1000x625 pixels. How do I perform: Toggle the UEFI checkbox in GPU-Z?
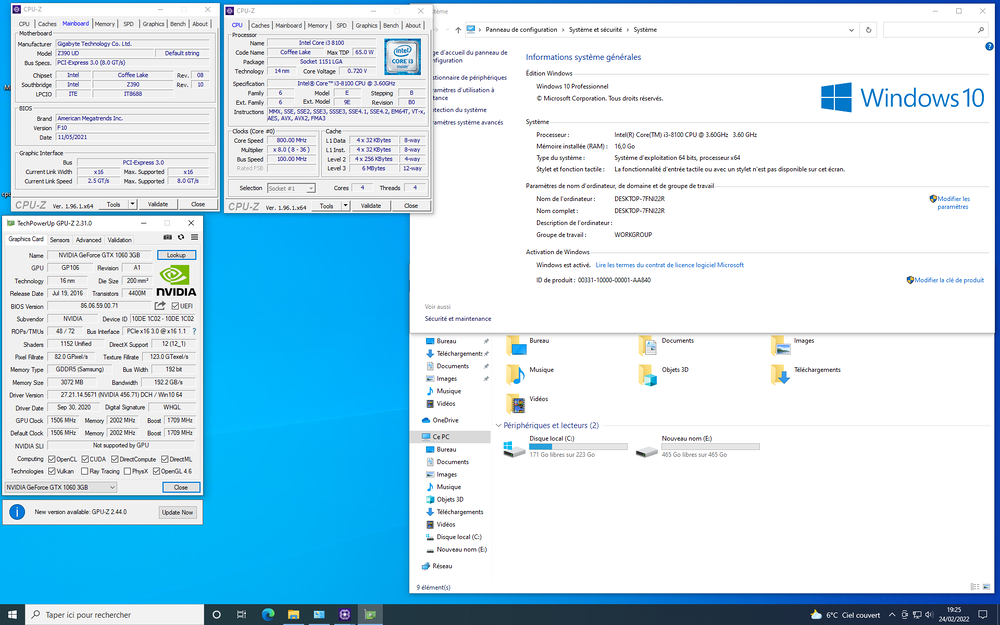point(175,306)
